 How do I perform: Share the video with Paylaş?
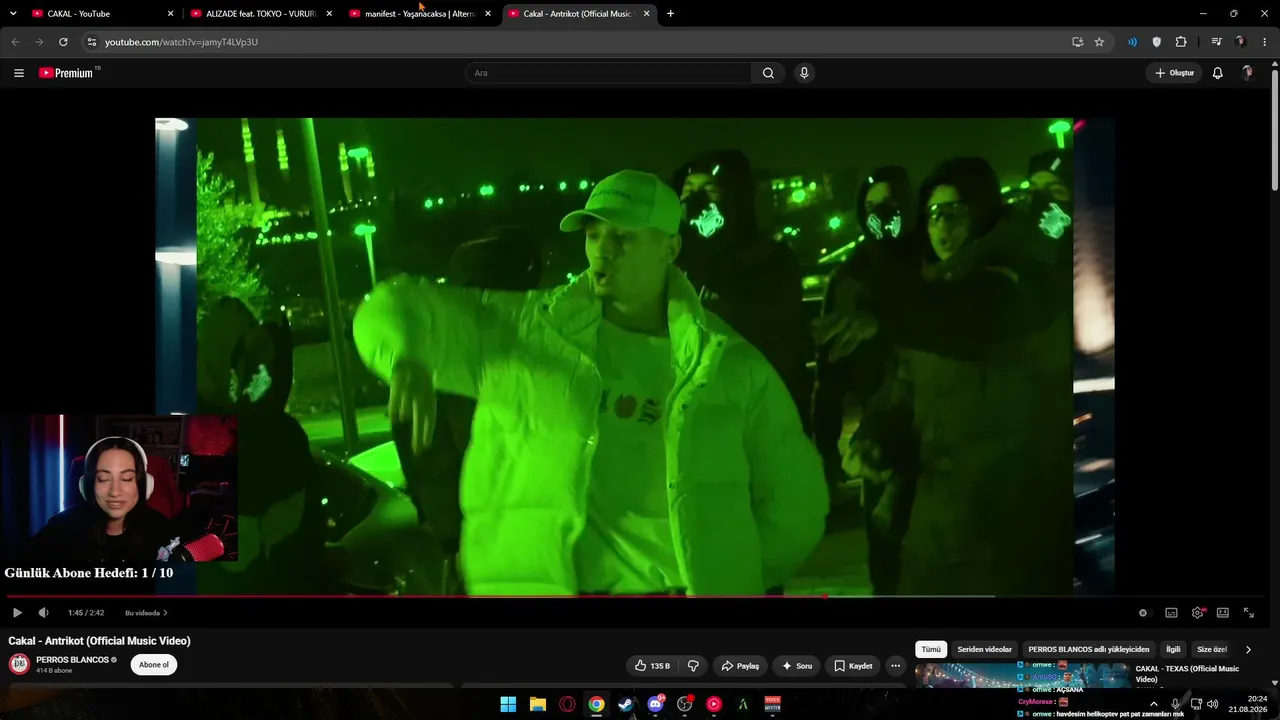coord(740,666)
